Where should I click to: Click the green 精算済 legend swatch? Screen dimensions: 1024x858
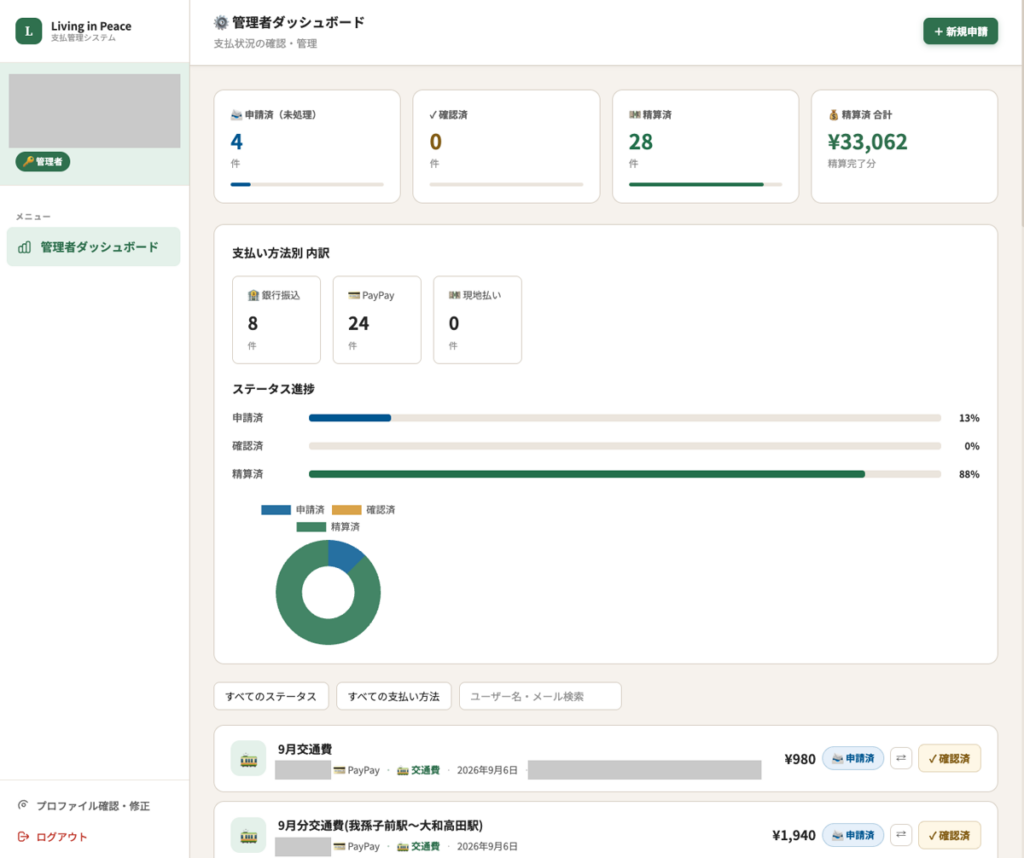(311, 526)
